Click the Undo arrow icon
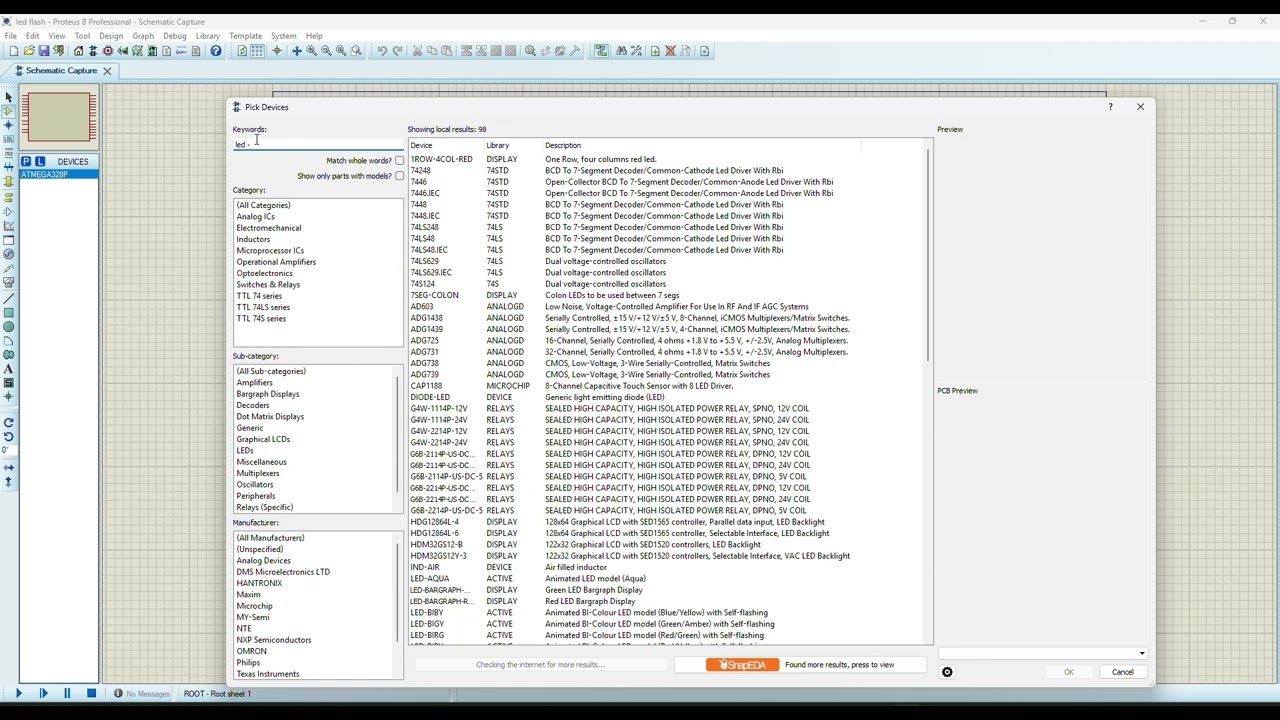 (382, 51)
